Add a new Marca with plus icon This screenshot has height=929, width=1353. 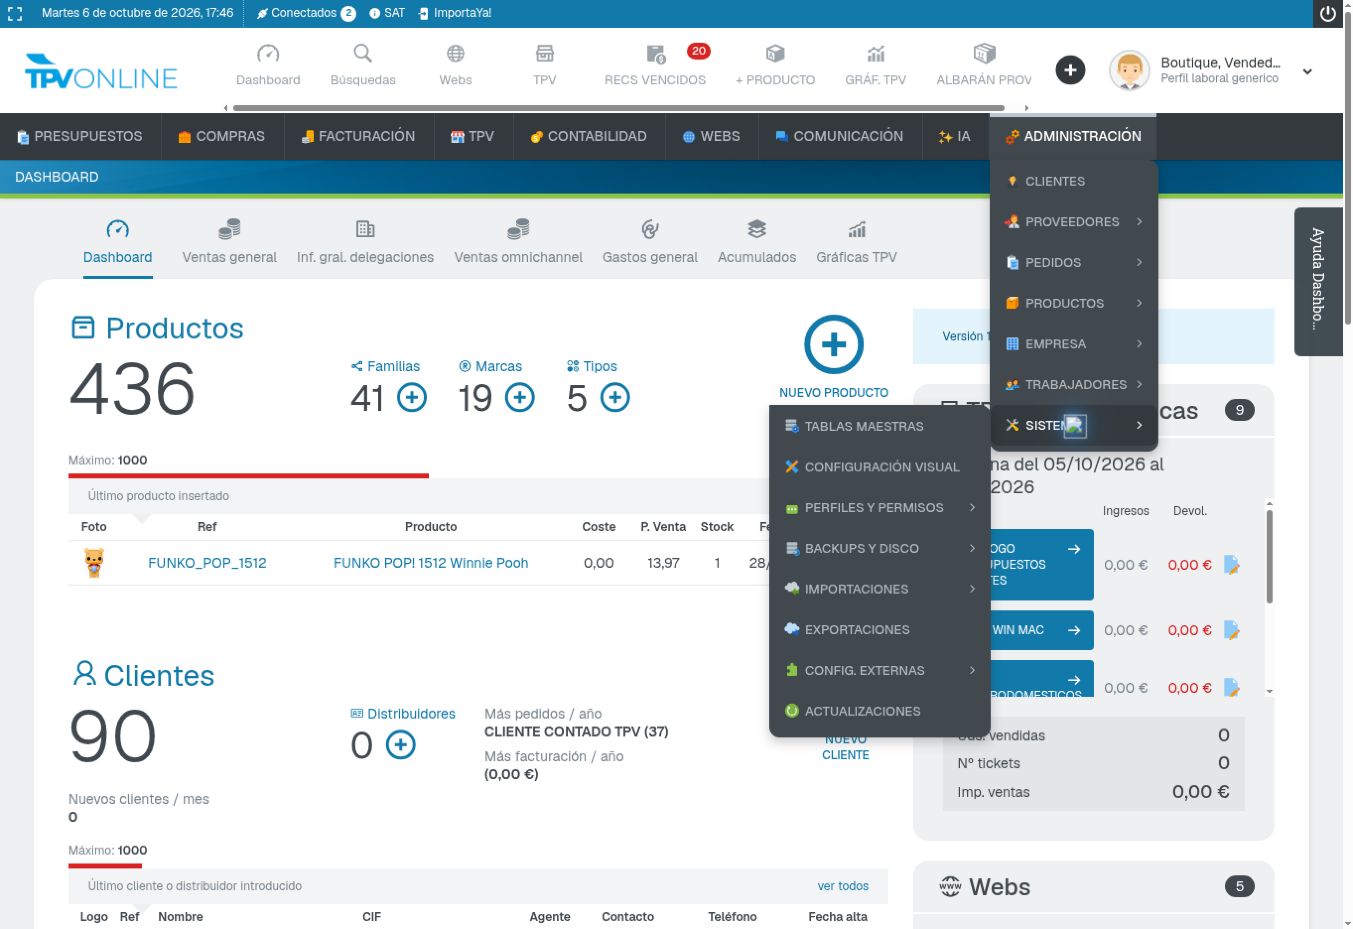tap(520, 398)
